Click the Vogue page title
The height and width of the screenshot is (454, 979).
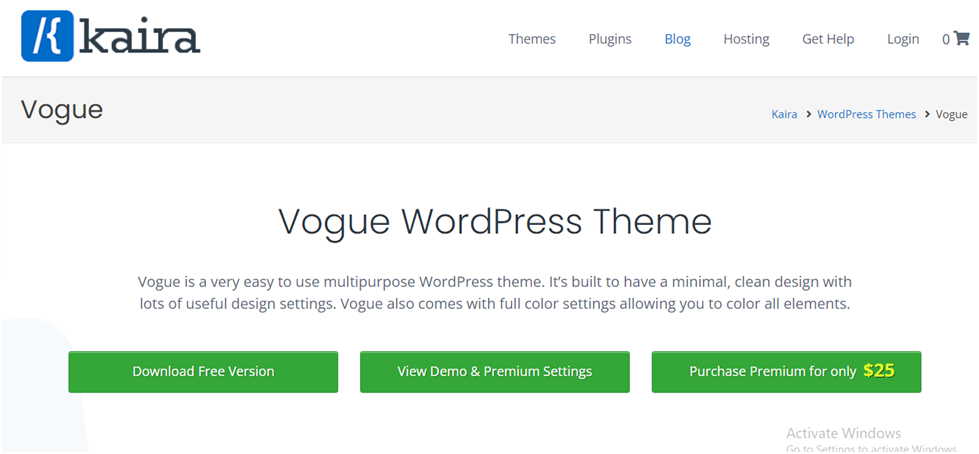pyautogui.click(x=62, y=111)
